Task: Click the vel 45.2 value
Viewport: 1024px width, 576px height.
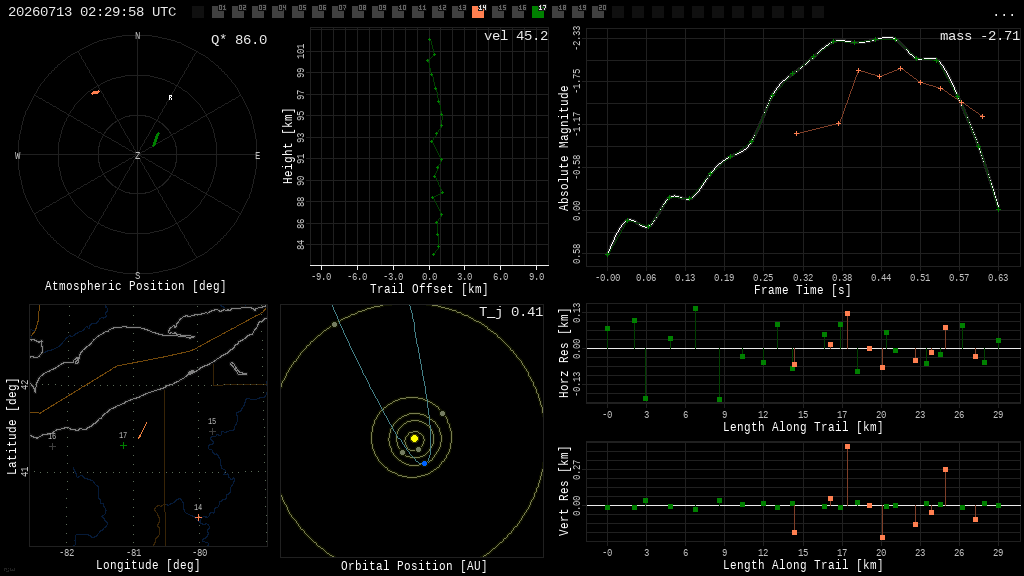Action: (x=516, y=36)
